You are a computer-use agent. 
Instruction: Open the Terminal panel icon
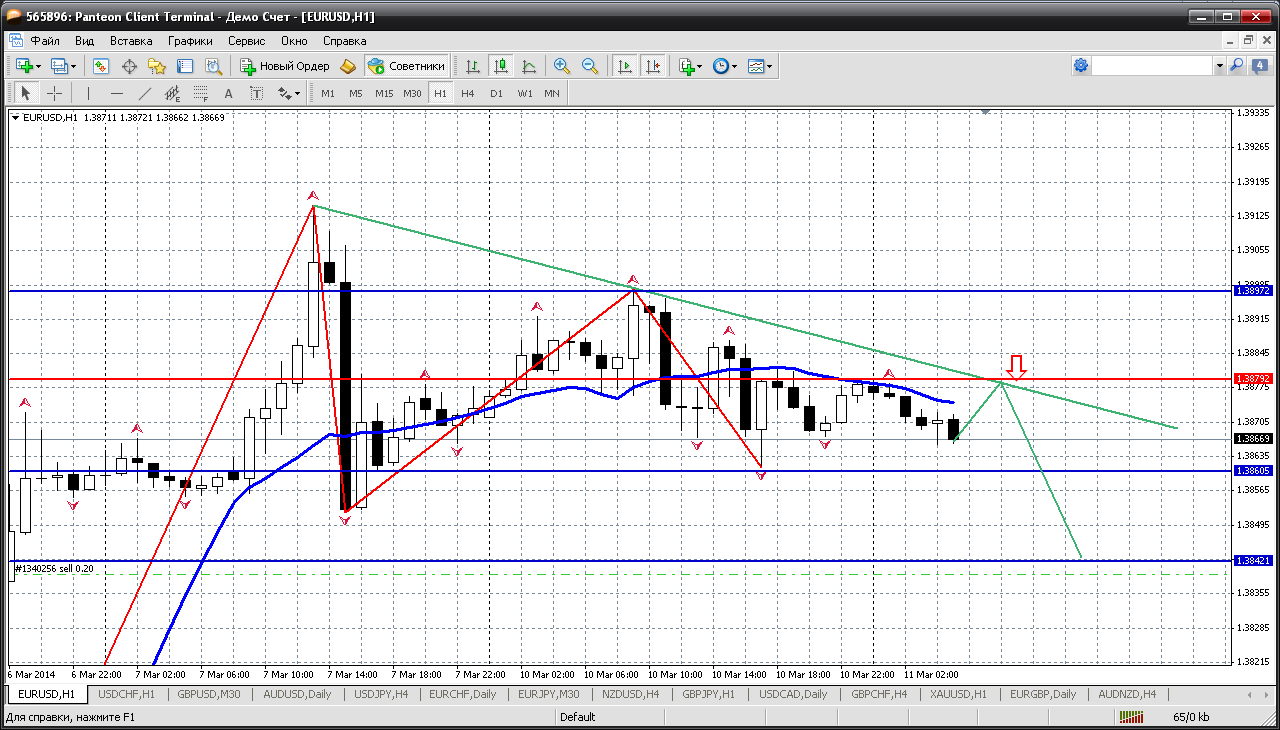[x=185, y=66]
